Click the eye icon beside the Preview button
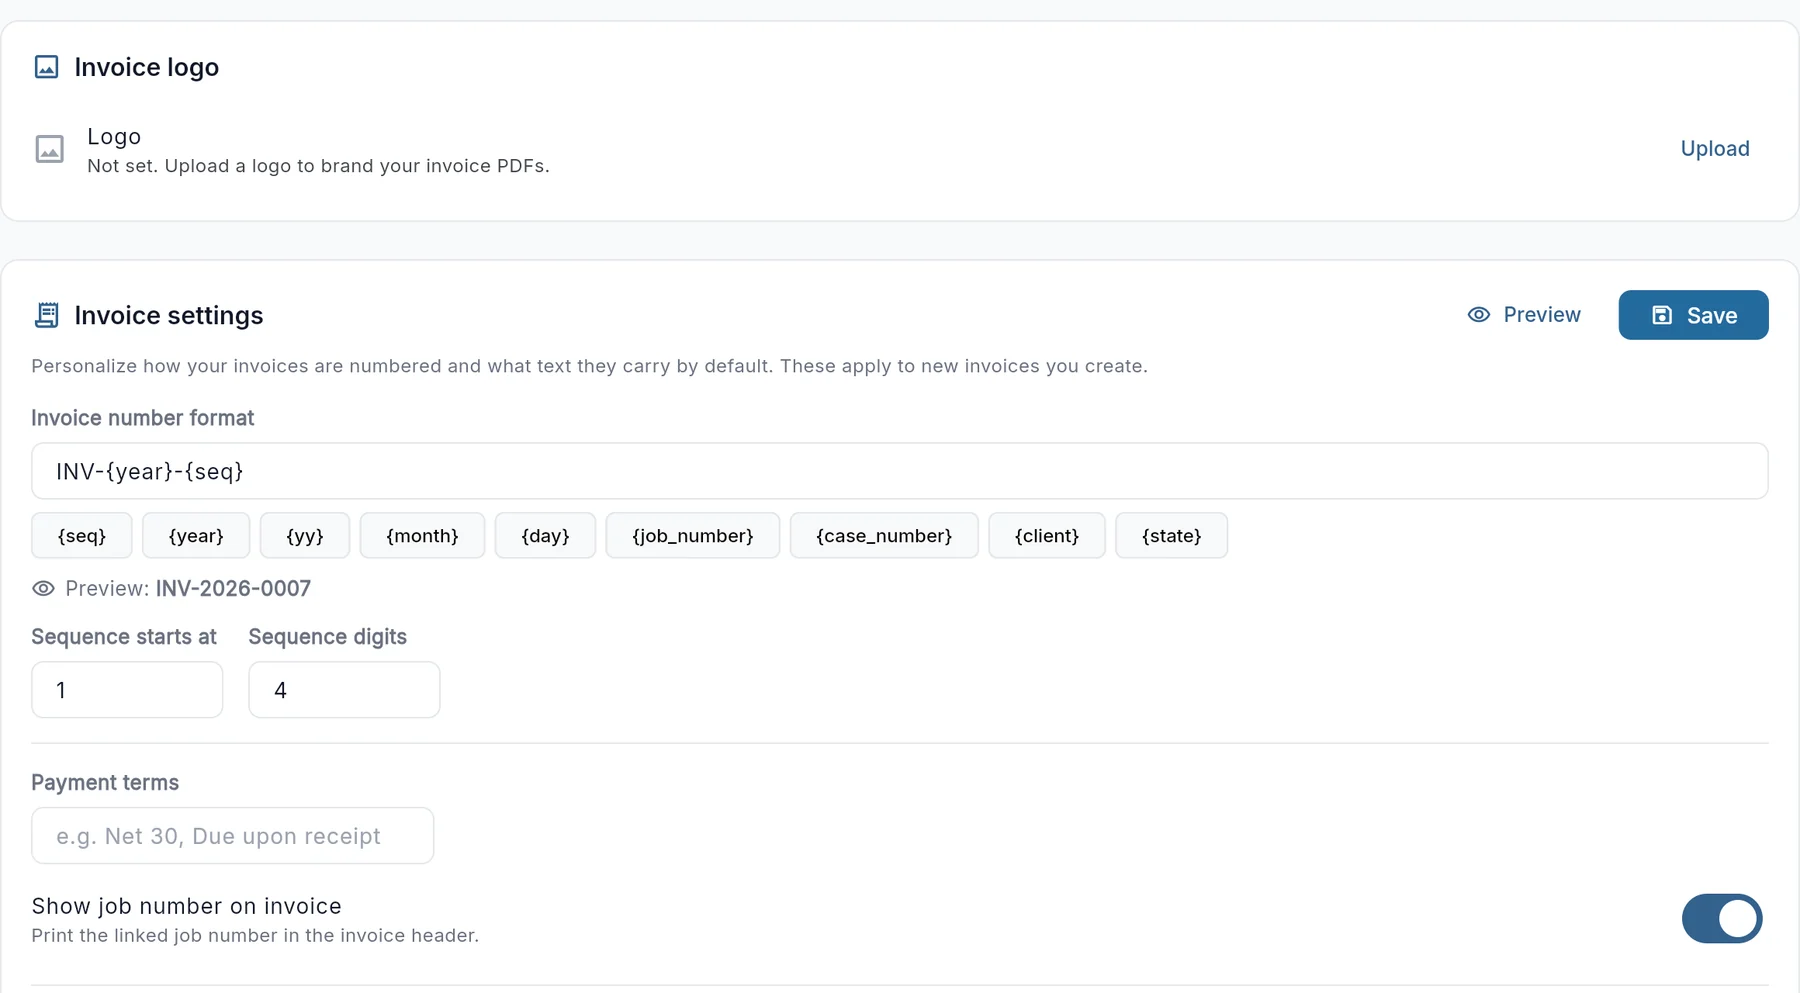 point(1479,315)
